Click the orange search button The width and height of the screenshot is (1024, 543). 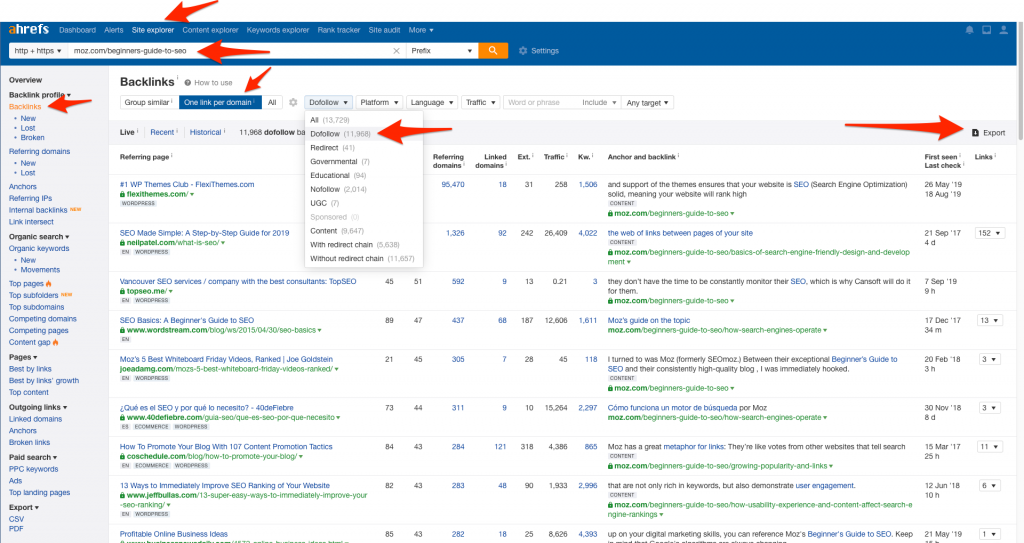(493, 50)
